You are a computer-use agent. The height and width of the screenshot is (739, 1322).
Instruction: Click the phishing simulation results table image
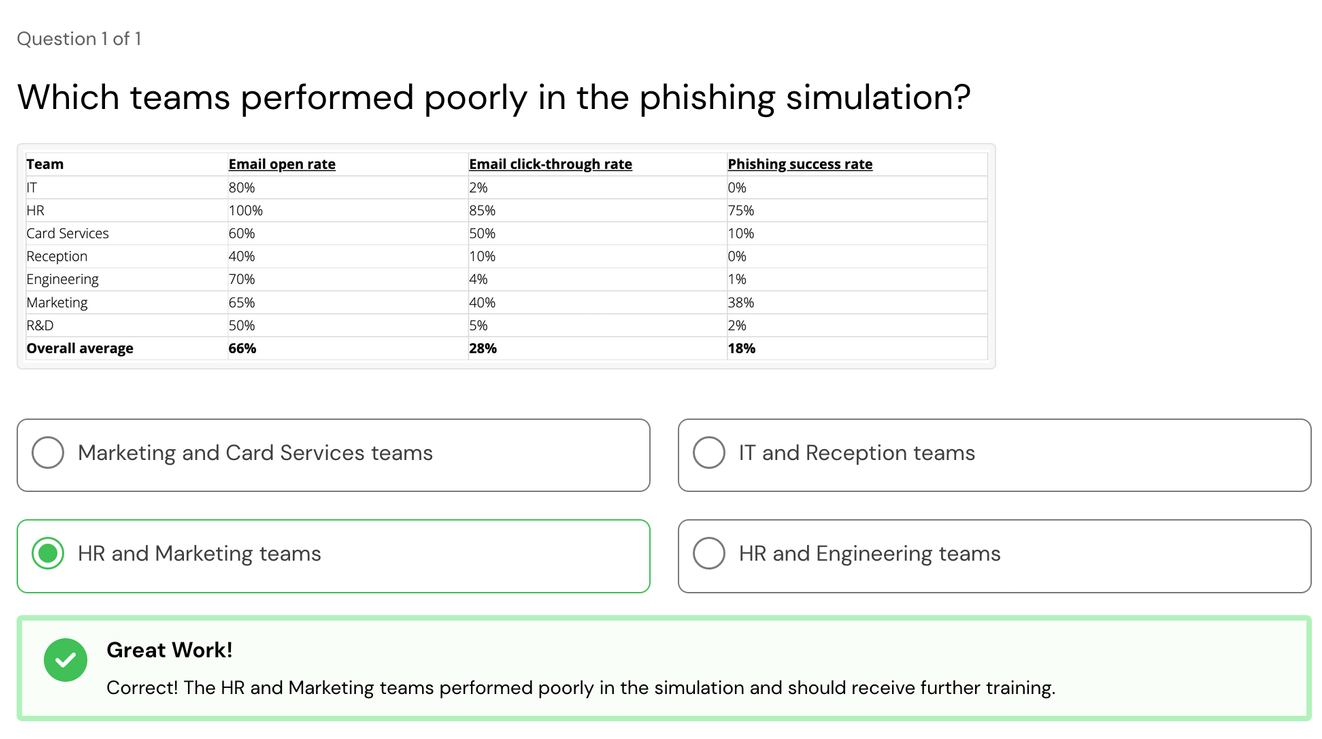pos(506,256)
